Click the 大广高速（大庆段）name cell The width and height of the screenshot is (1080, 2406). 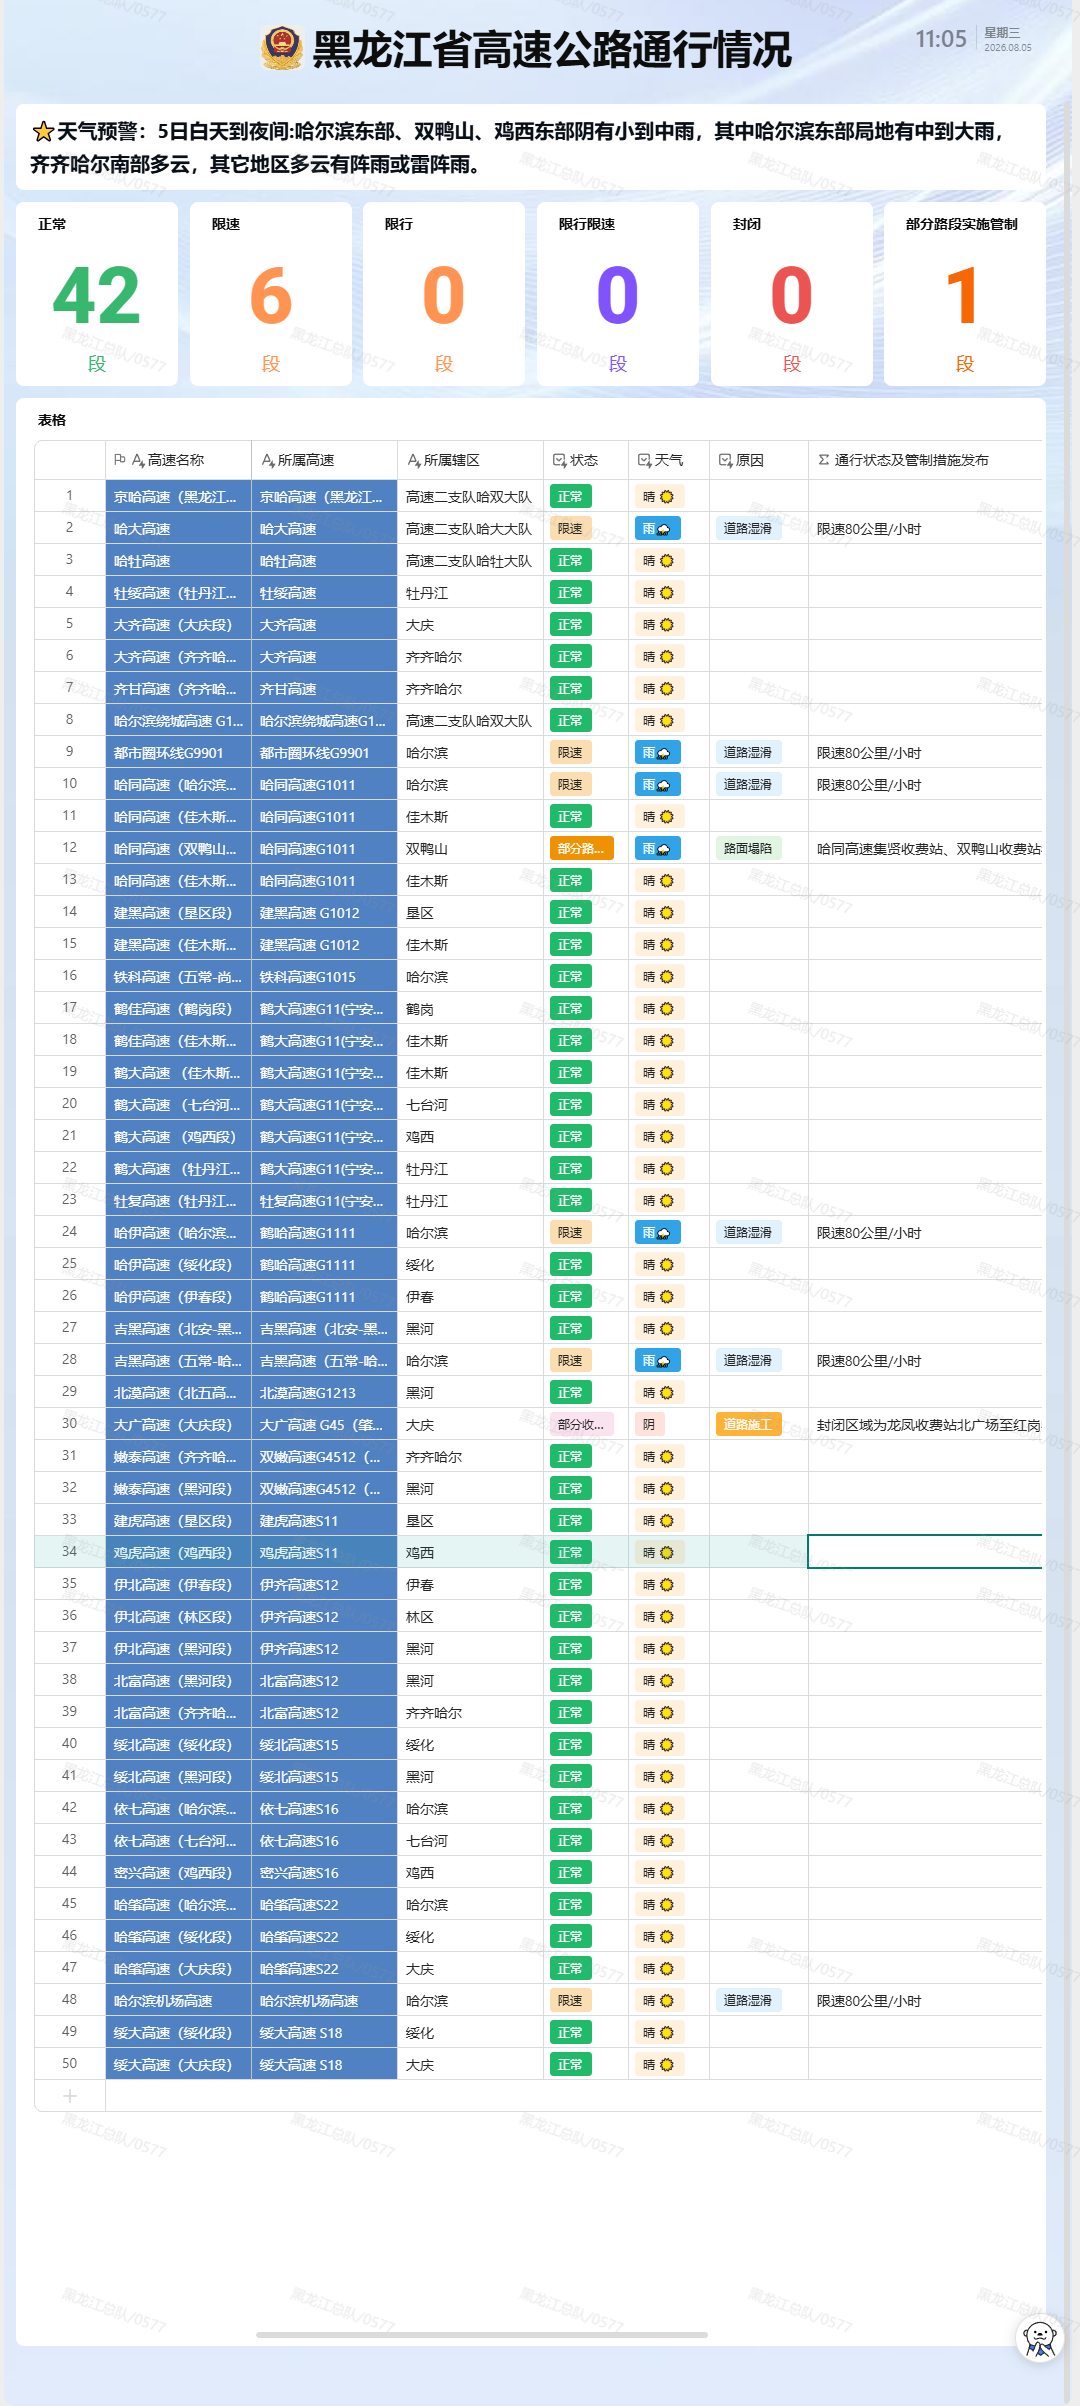point(178,1424)
